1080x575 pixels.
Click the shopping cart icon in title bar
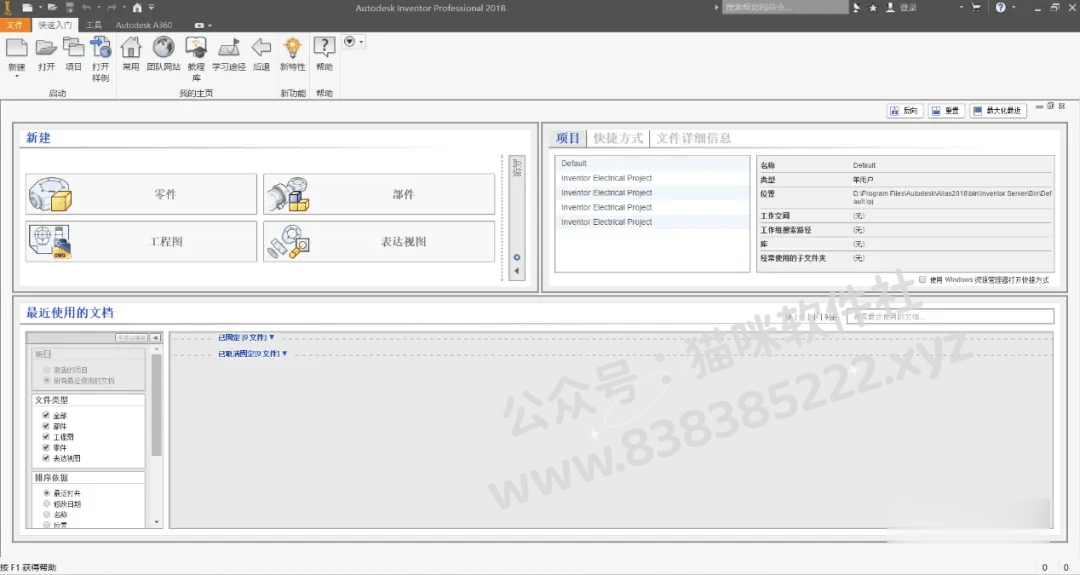976,8
